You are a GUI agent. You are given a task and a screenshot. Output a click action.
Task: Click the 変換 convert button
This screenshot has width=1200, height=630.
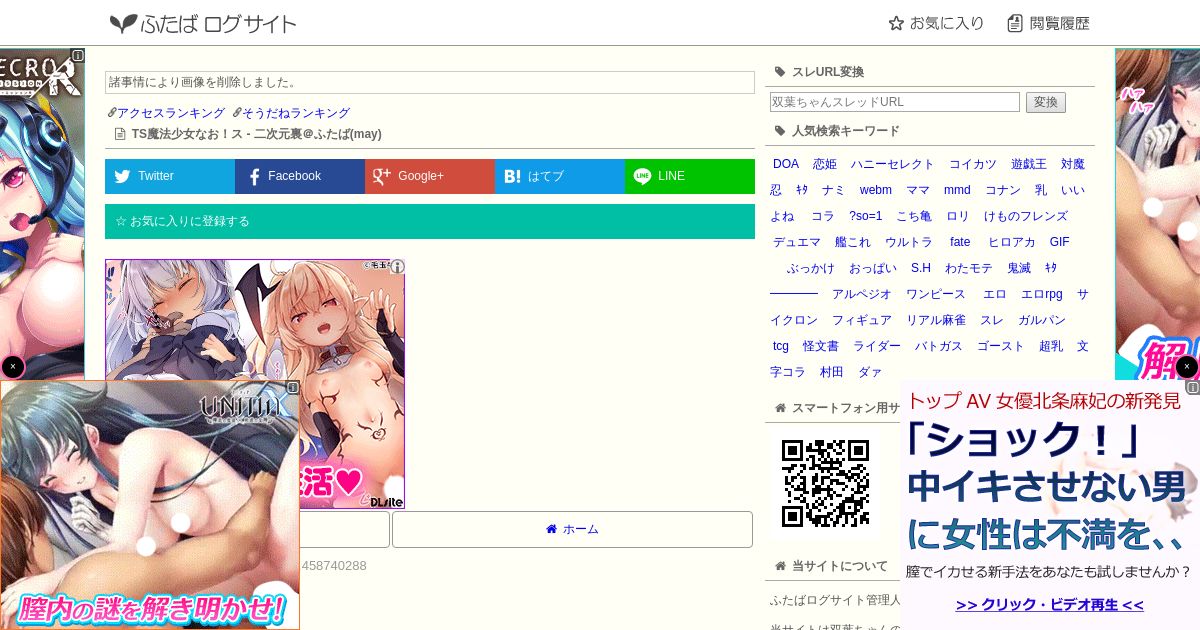(1046, 102)
